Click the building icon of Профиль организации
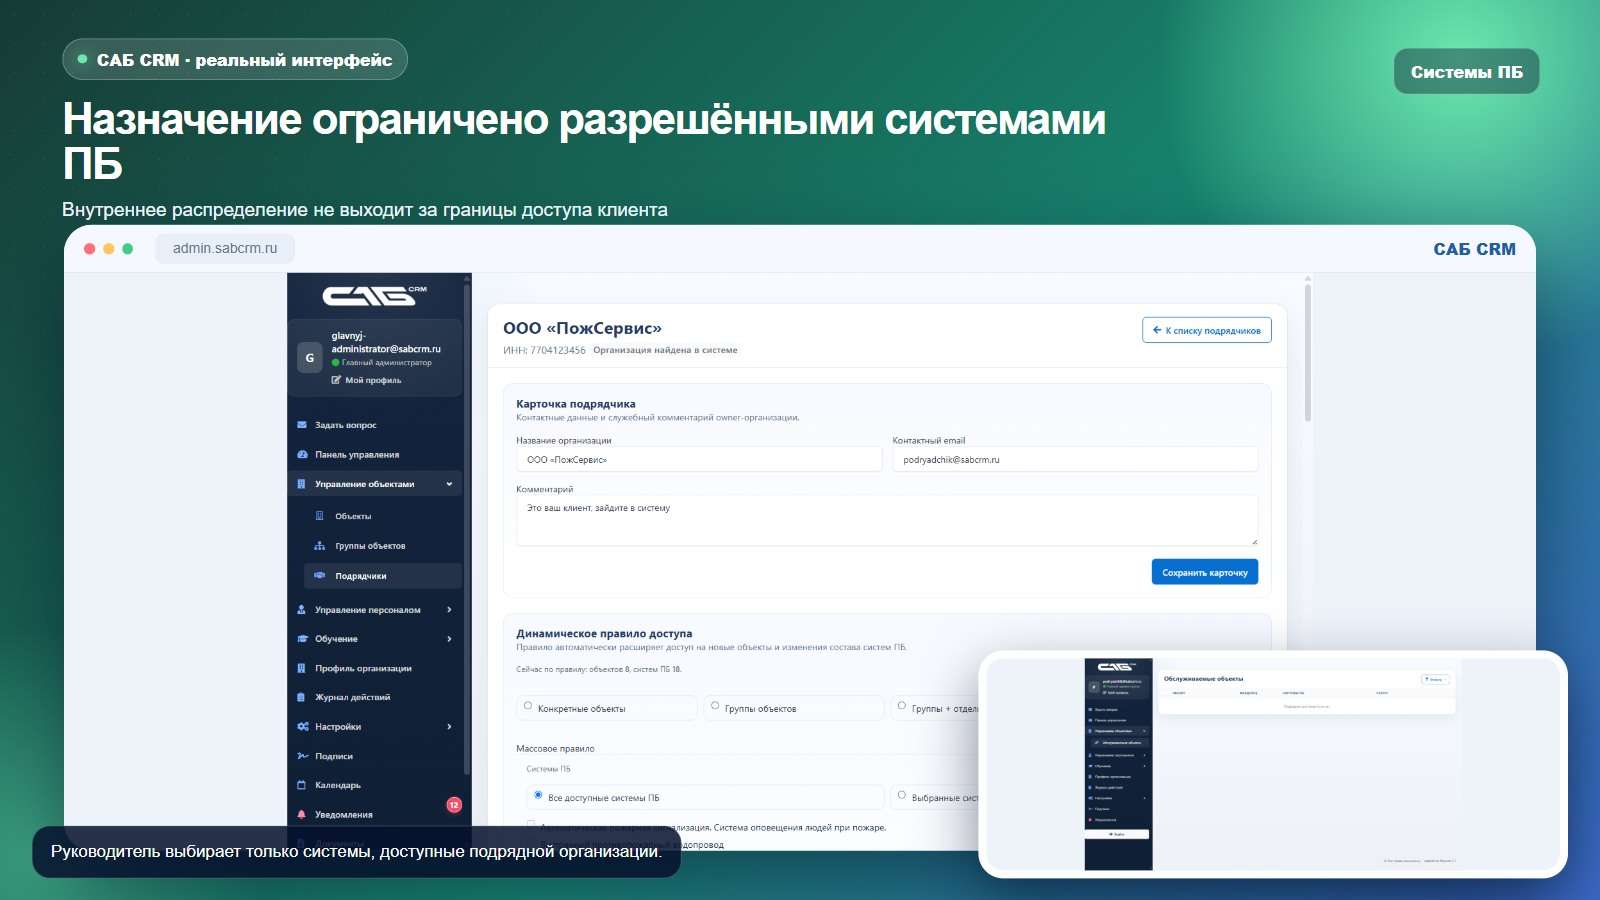Image resolution: width=1600 pixels, height=900 pixels. point(302,668)
